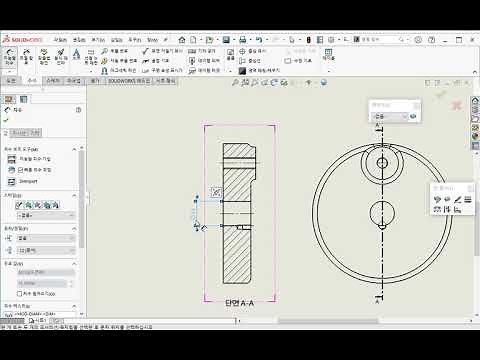This screenshot has height=360, width=480.
Task: Open the Linear Note Pattern tool
Action: pos(90,57)
